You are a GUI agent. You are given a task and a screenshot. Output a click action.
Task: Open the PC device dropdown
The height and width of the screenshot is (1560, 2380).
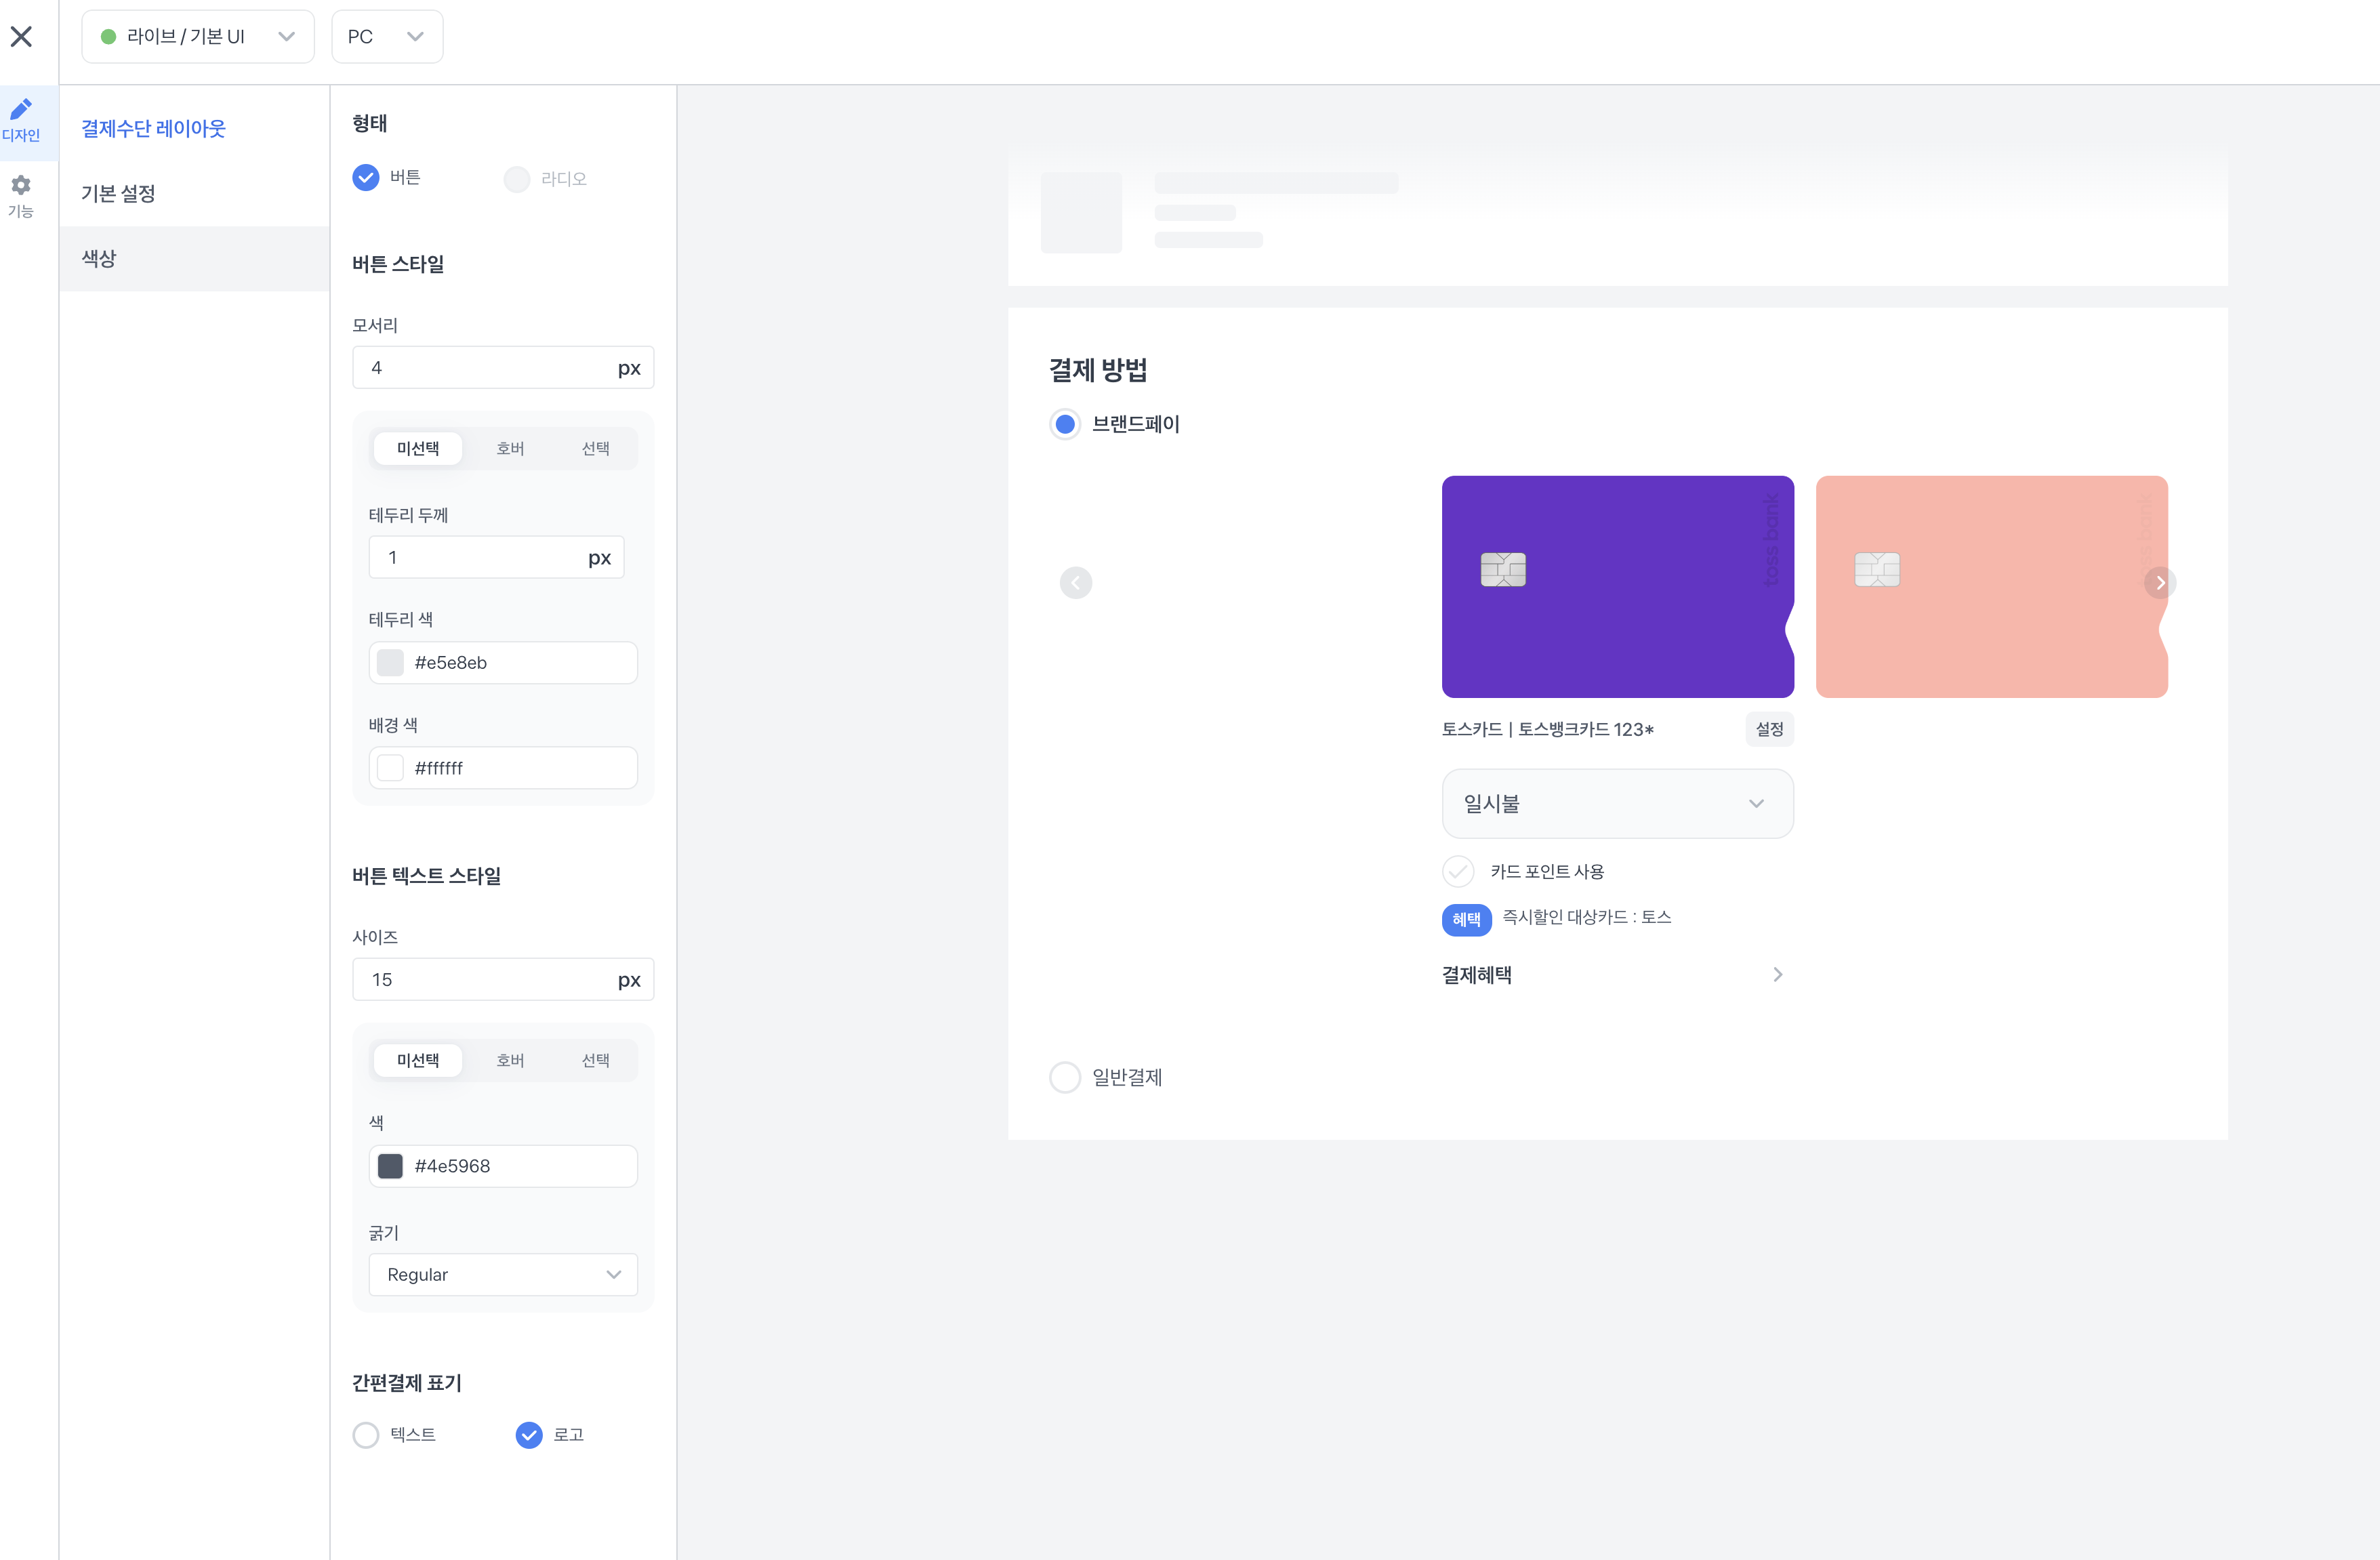tap(386, 37)
